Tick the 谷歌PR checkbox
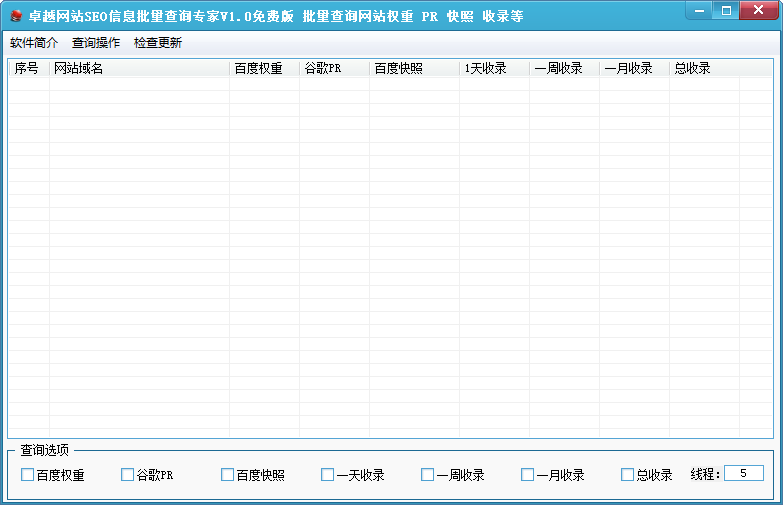The image size is (783, 505). (x=127, y=475)
